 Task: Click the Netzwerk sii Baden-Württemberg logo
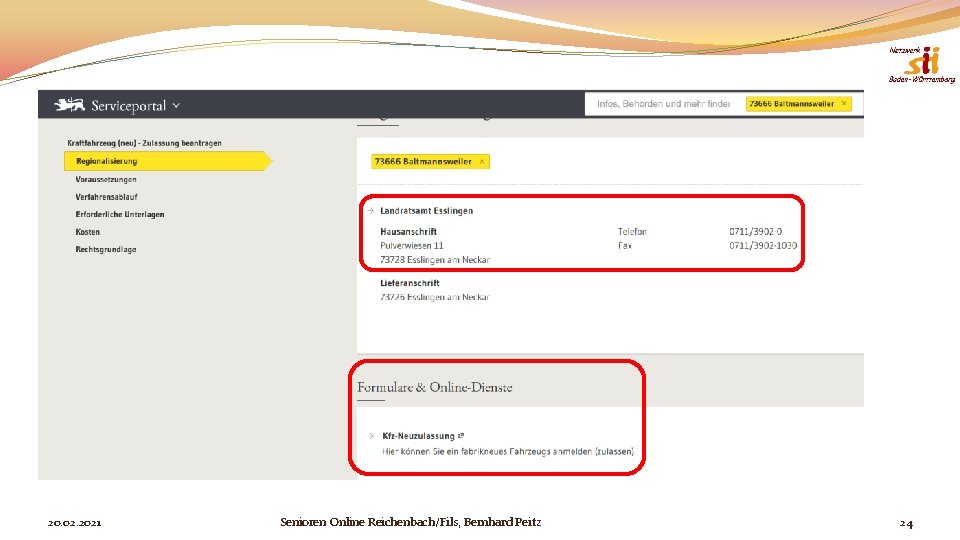coord(922,64)
